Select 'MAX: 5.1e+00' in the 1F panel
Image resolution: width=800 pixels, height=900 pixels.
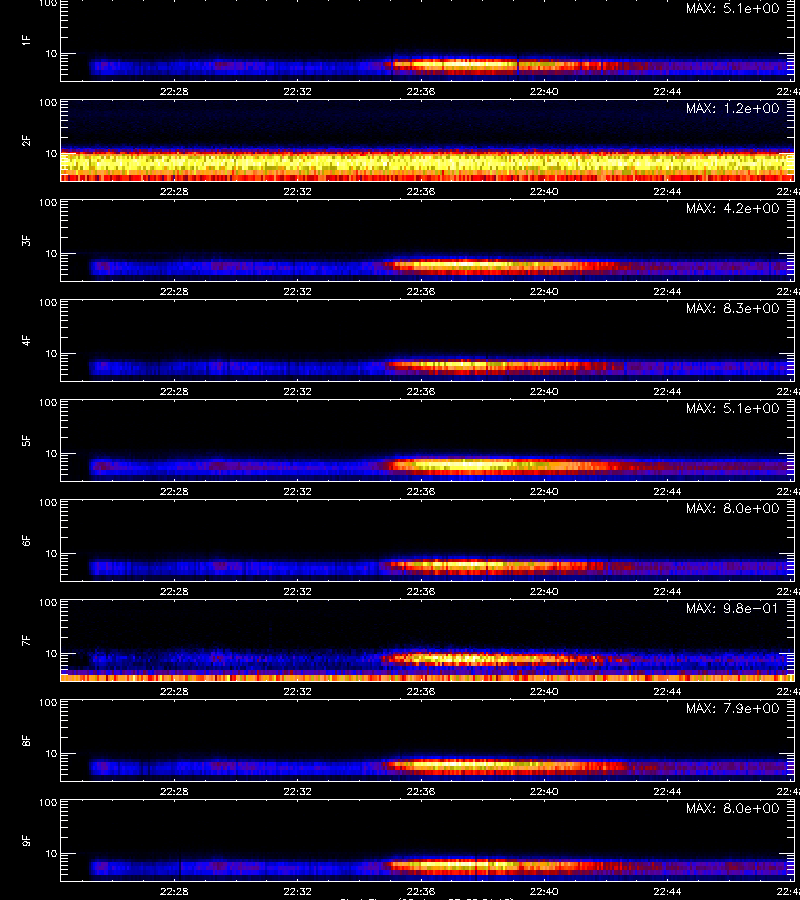732,9
